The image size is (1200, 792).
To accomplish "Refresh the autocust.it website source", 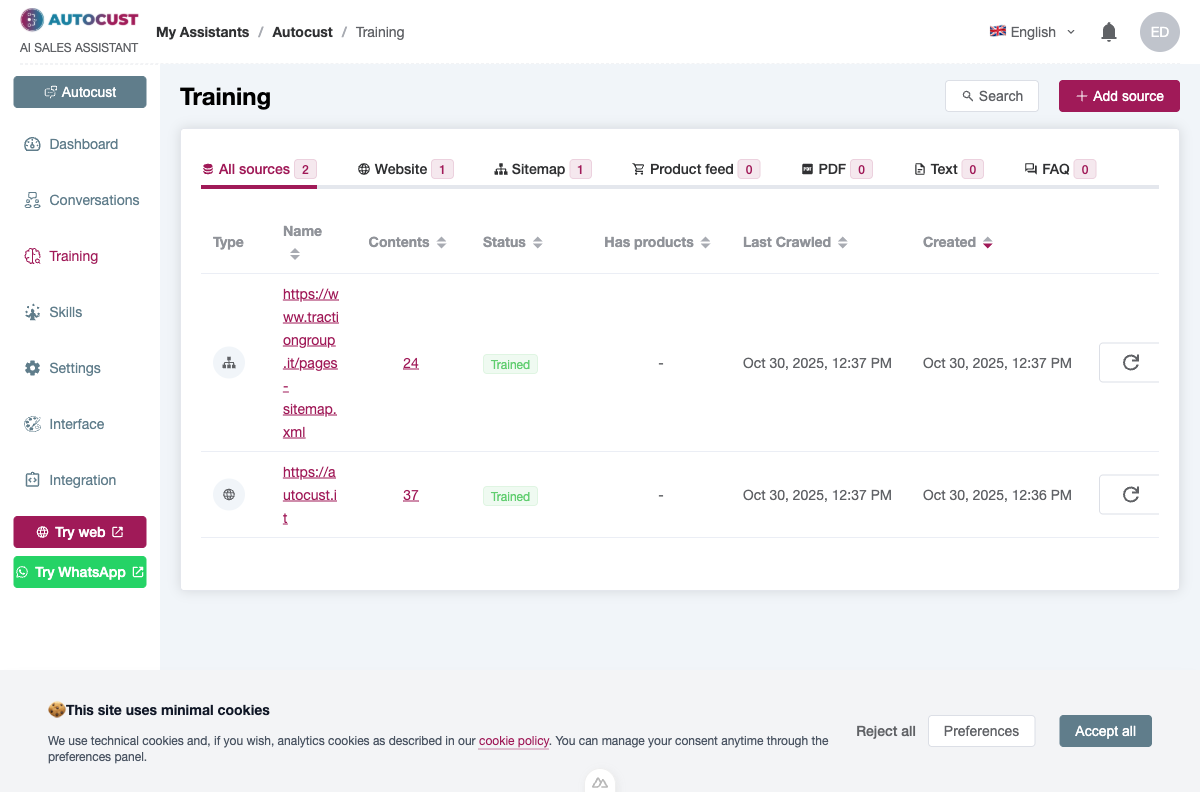I will coord(1131,494).
